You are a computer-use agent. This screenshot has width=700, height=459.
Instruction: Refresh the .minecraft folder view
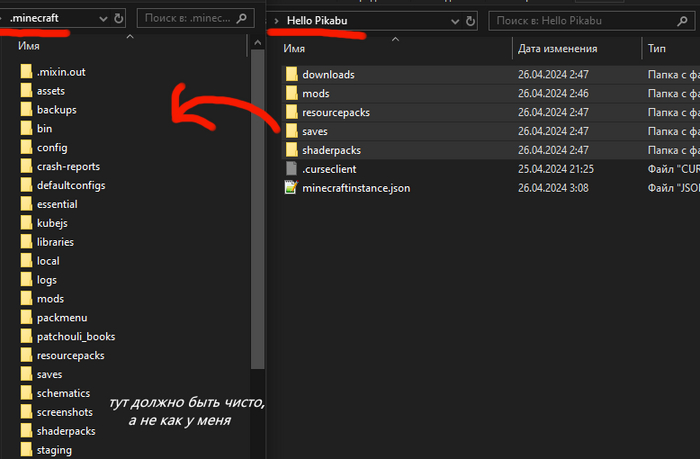pos(118,18)
